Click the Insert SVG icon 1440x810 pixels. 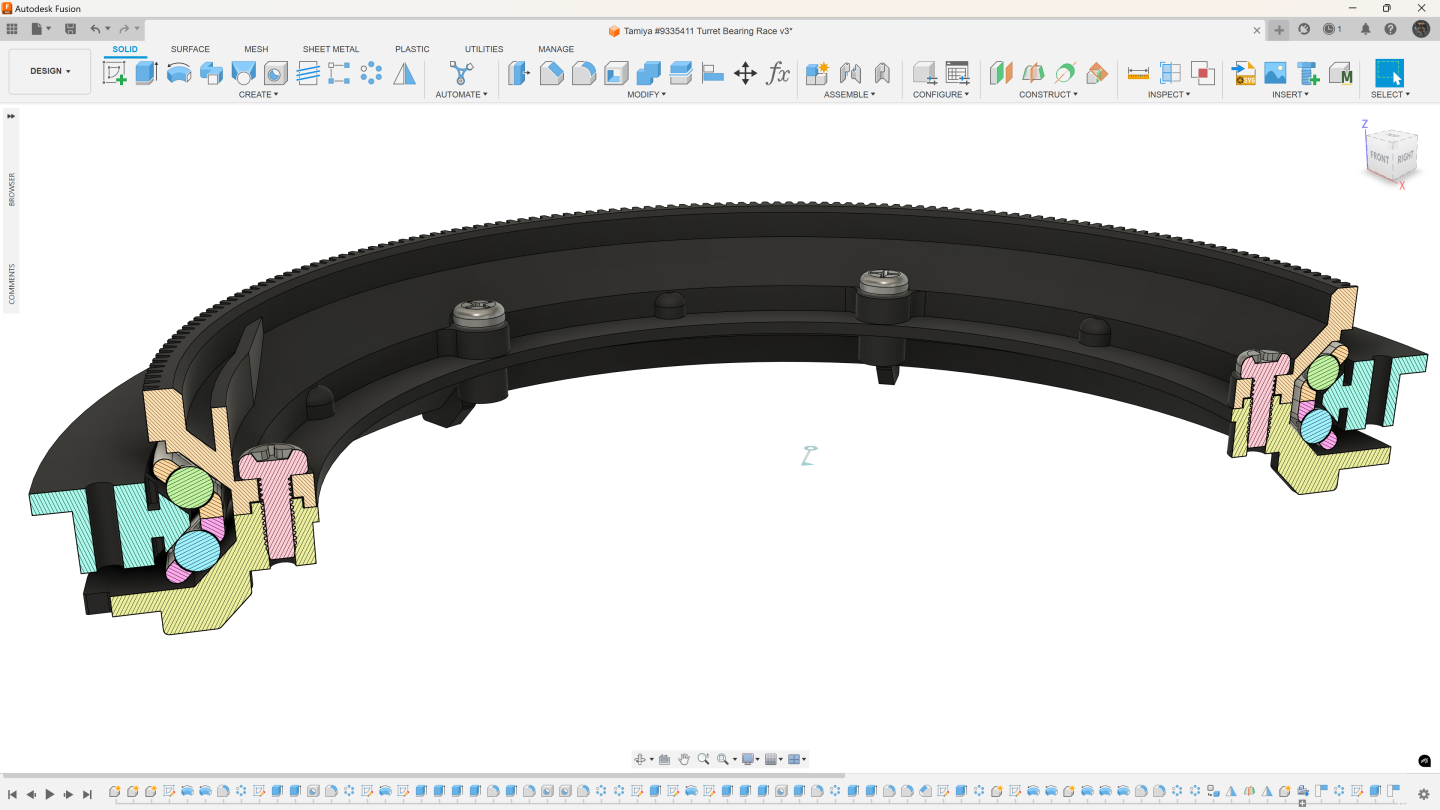click(x=1243, y=73)
